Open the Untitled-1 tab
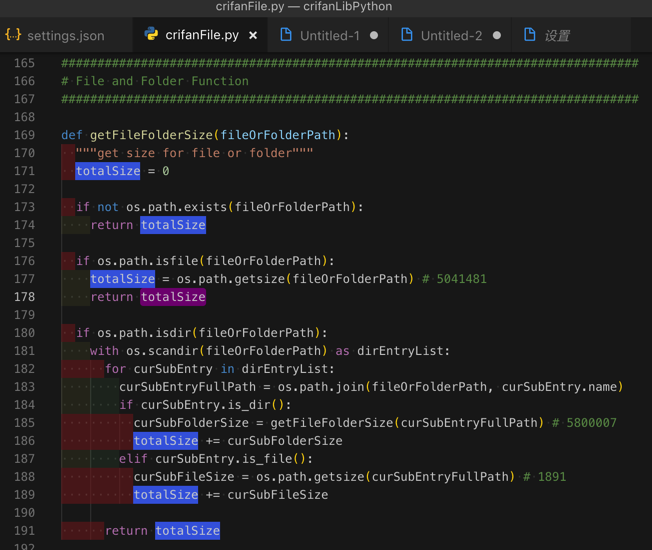This screenshot has width=652, height=550. pyautogui.click(x=329, y=36)
